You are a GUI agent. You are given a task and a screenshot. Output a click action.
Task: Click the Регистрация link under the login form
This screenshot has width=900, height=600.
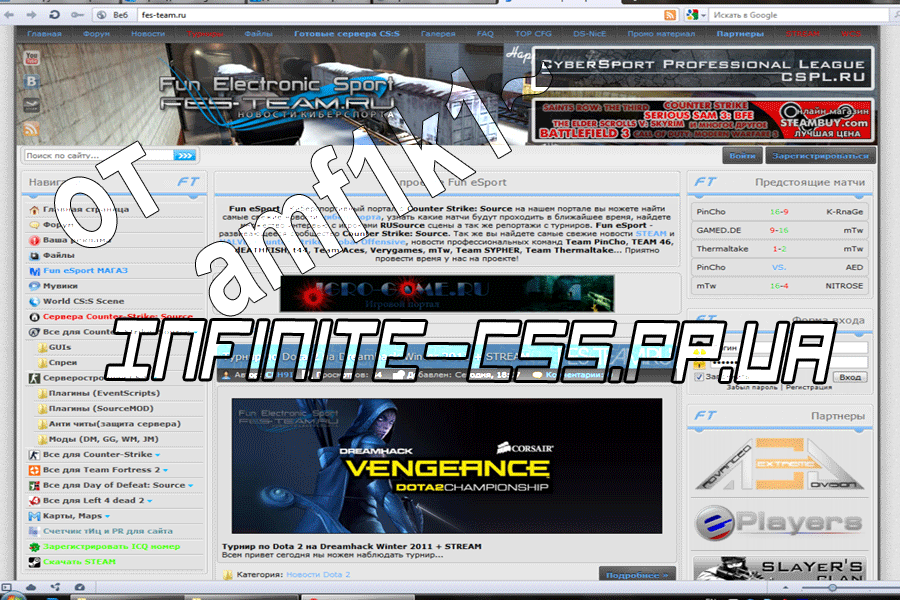coord(809,388)
